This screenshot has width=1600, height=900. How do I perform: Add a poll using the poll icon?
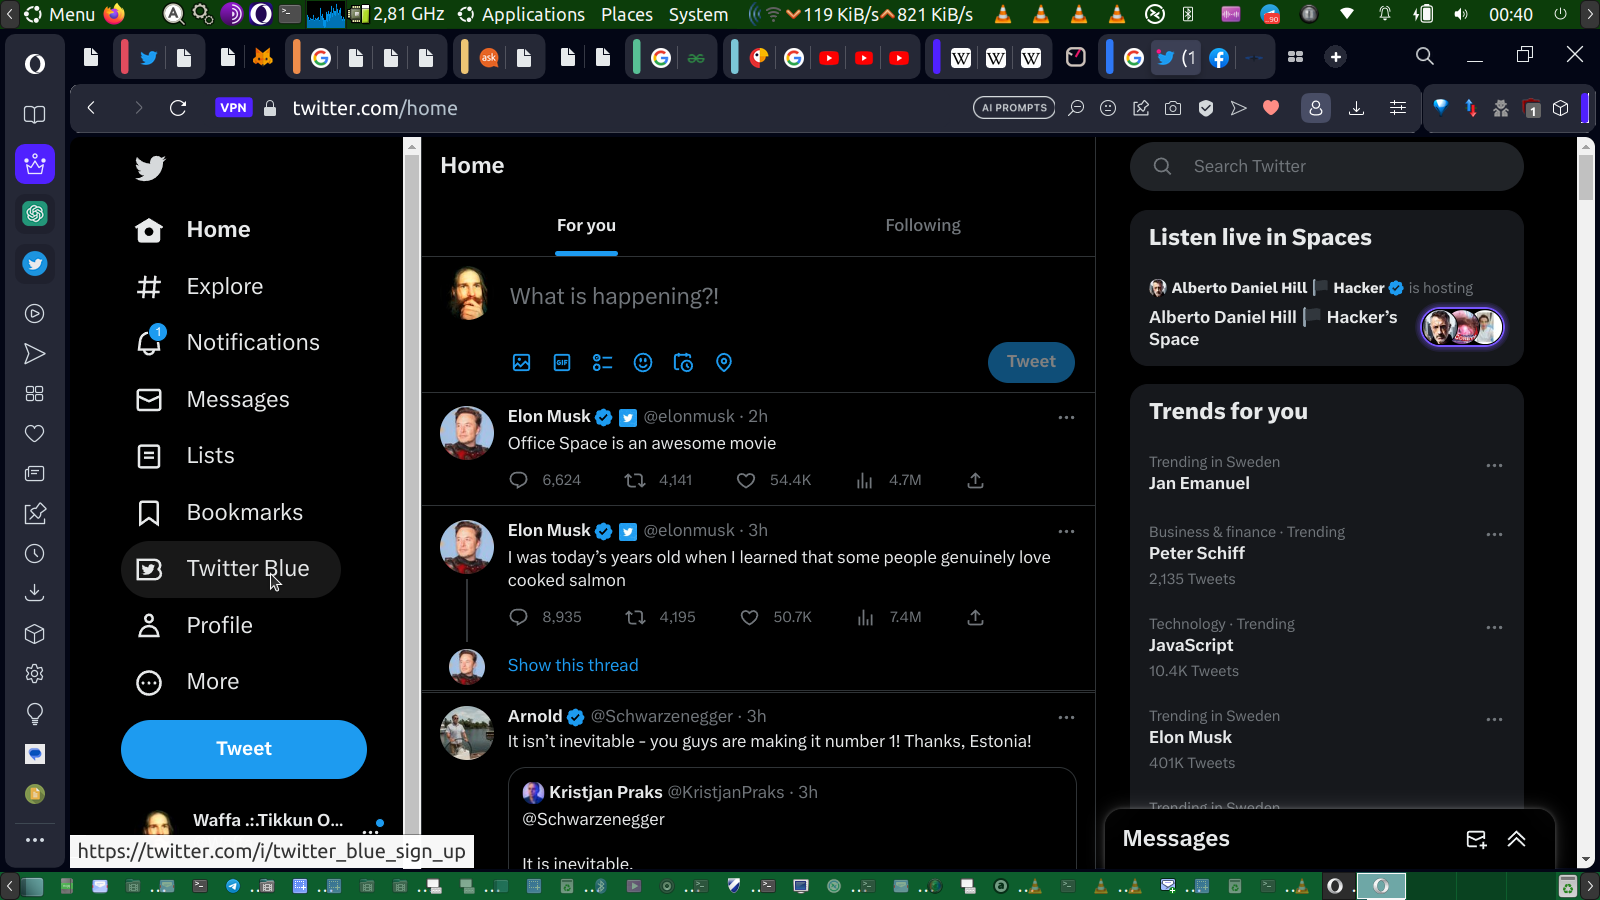click(602, 363)
